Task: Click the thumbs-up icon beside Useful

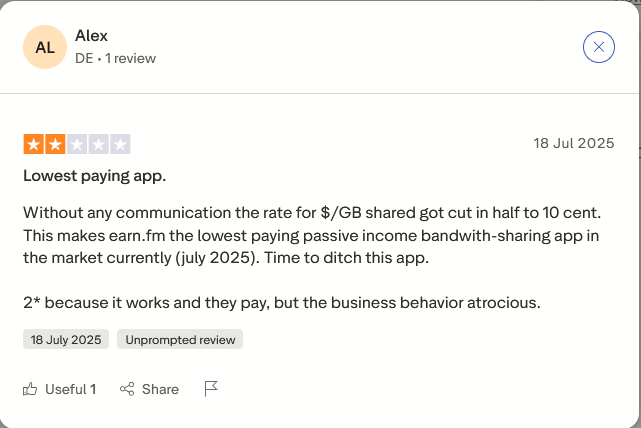Action: tap(30, 389)
